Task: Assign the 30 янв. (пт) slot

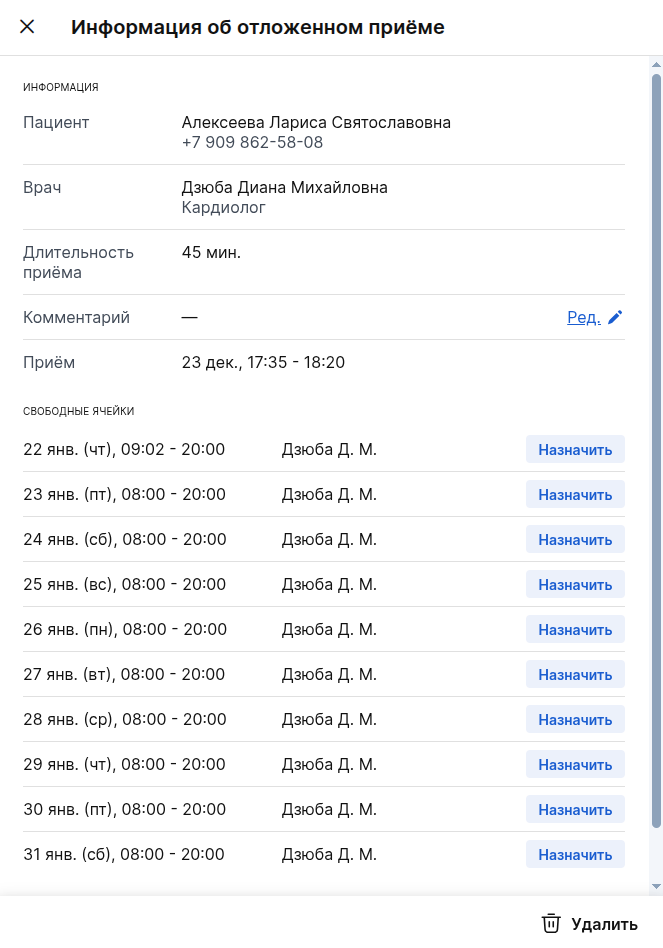Action: pos(575,810)
